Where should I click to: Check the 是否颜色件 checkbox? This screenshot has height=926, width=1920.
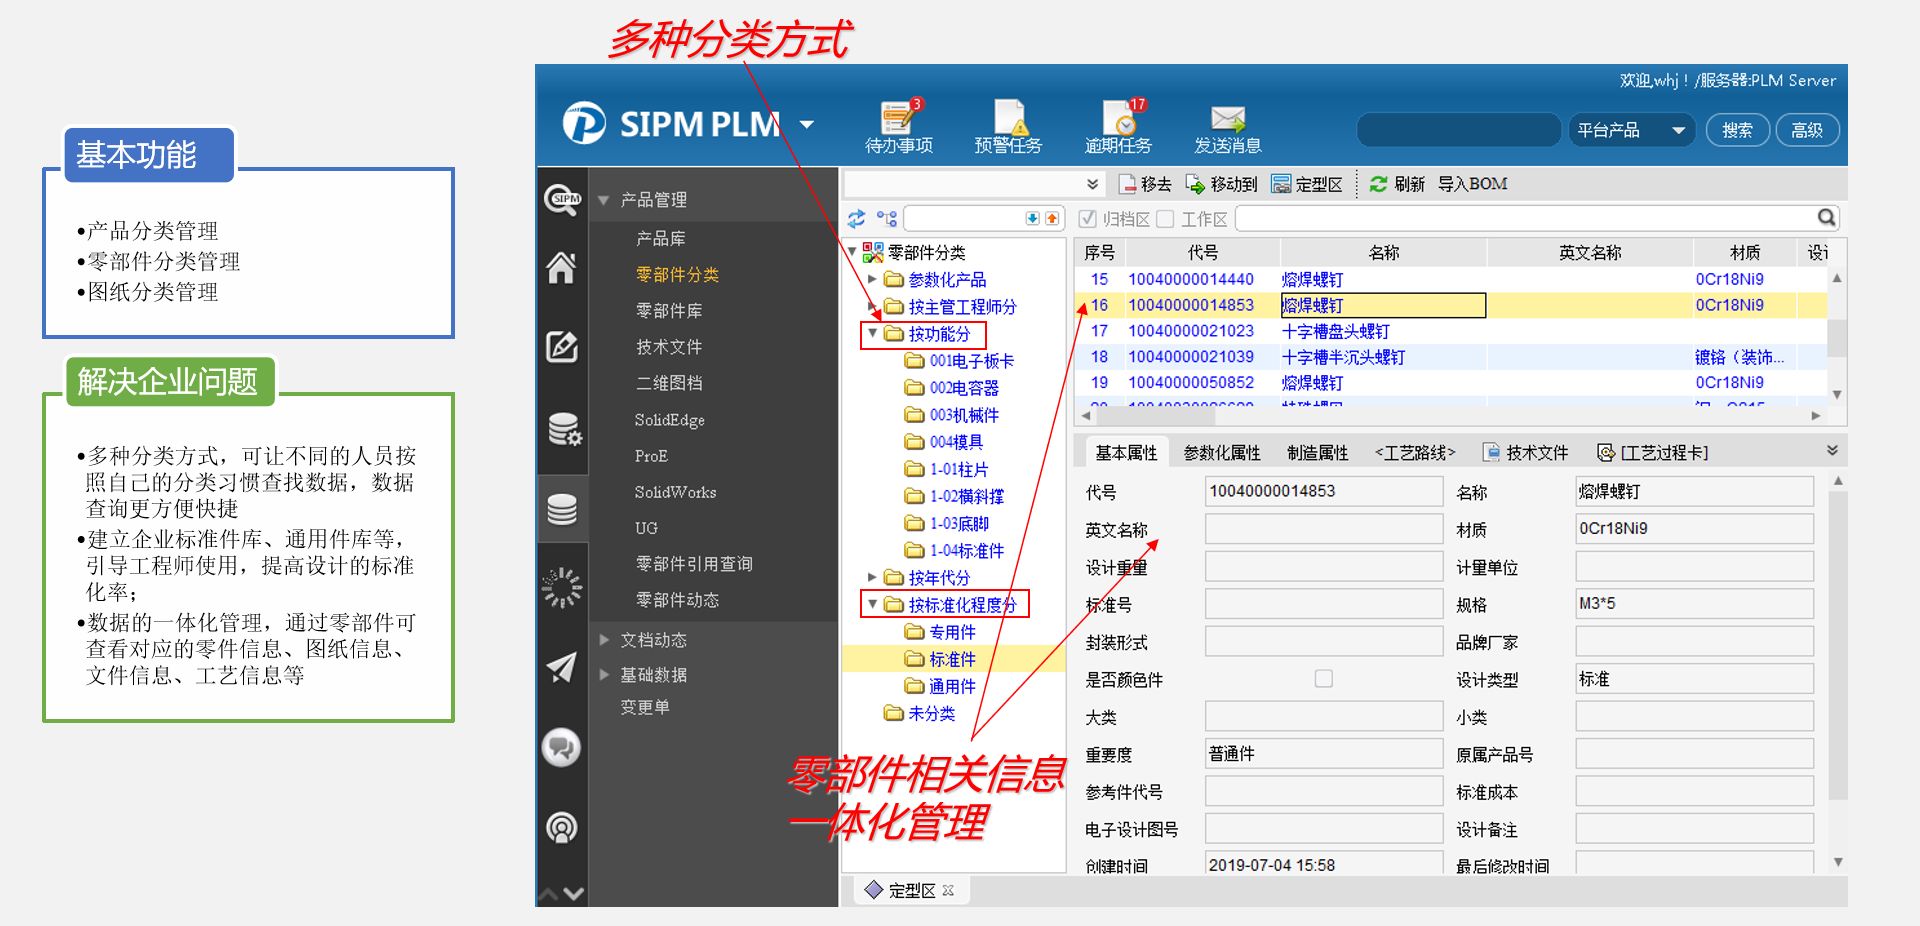(1323, 679)
